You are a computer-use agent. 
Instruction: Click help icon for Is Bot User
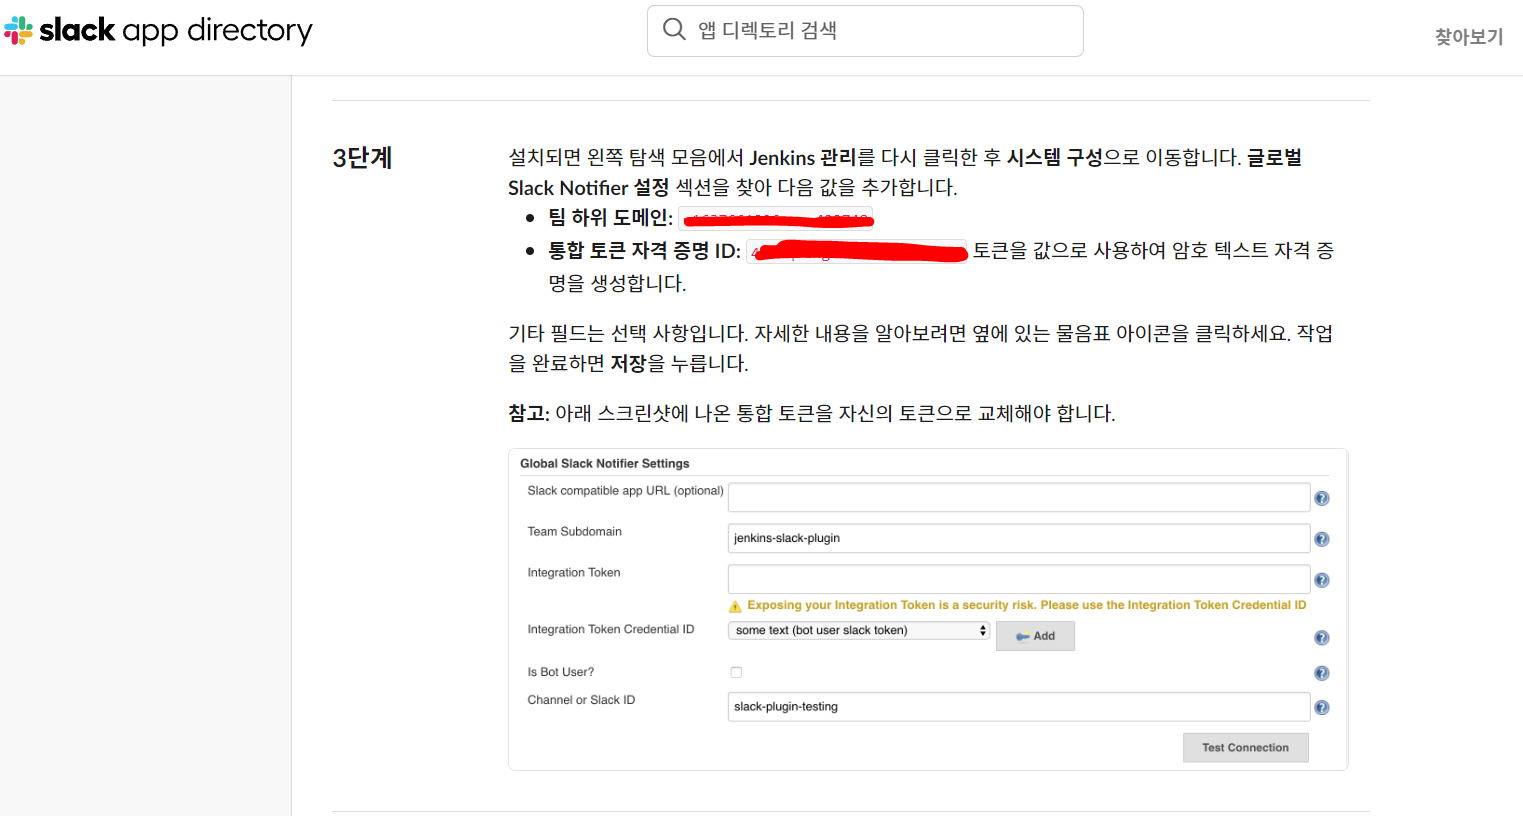point(1321,673)
